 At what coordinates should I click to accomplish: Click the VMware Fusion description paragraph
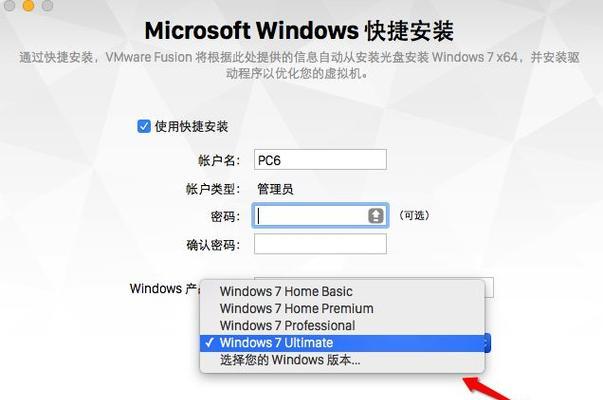pos(299,65)
